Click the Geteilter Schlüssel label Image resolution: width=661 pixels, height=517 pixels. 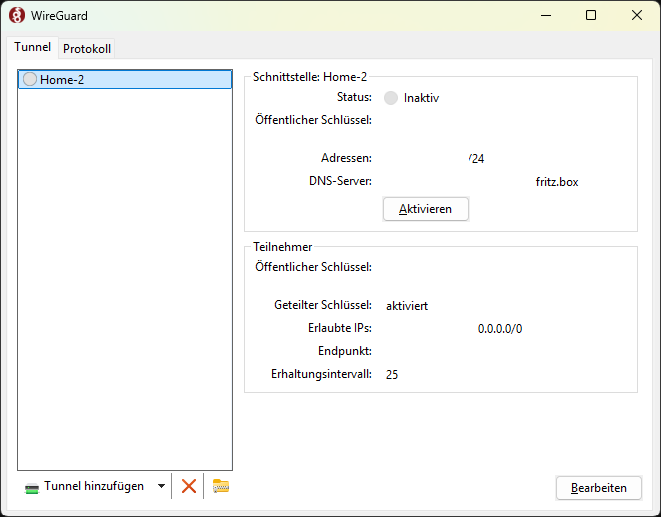point(323,305)
